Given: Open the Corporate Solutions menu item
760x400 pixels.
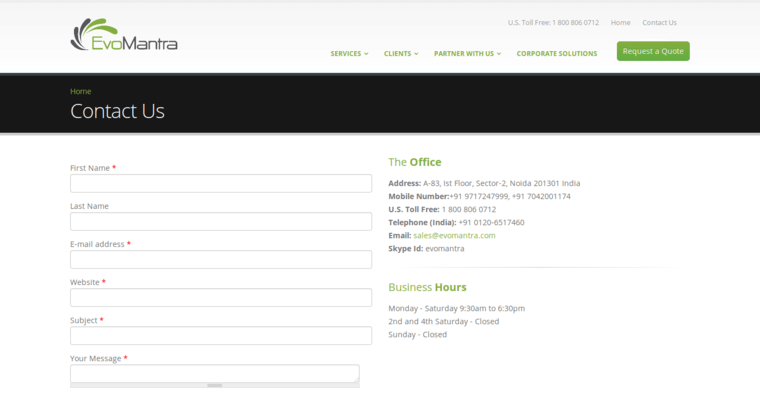Looking at the screenshot, I should [x=557, y=54].
